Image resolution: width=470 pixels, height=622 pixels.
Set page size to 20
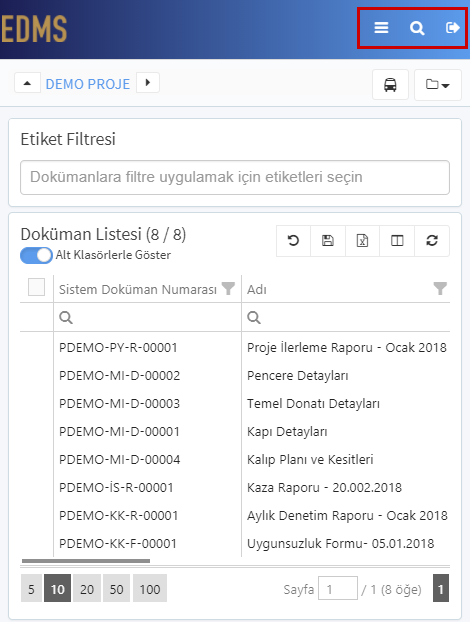pos(87,589)
